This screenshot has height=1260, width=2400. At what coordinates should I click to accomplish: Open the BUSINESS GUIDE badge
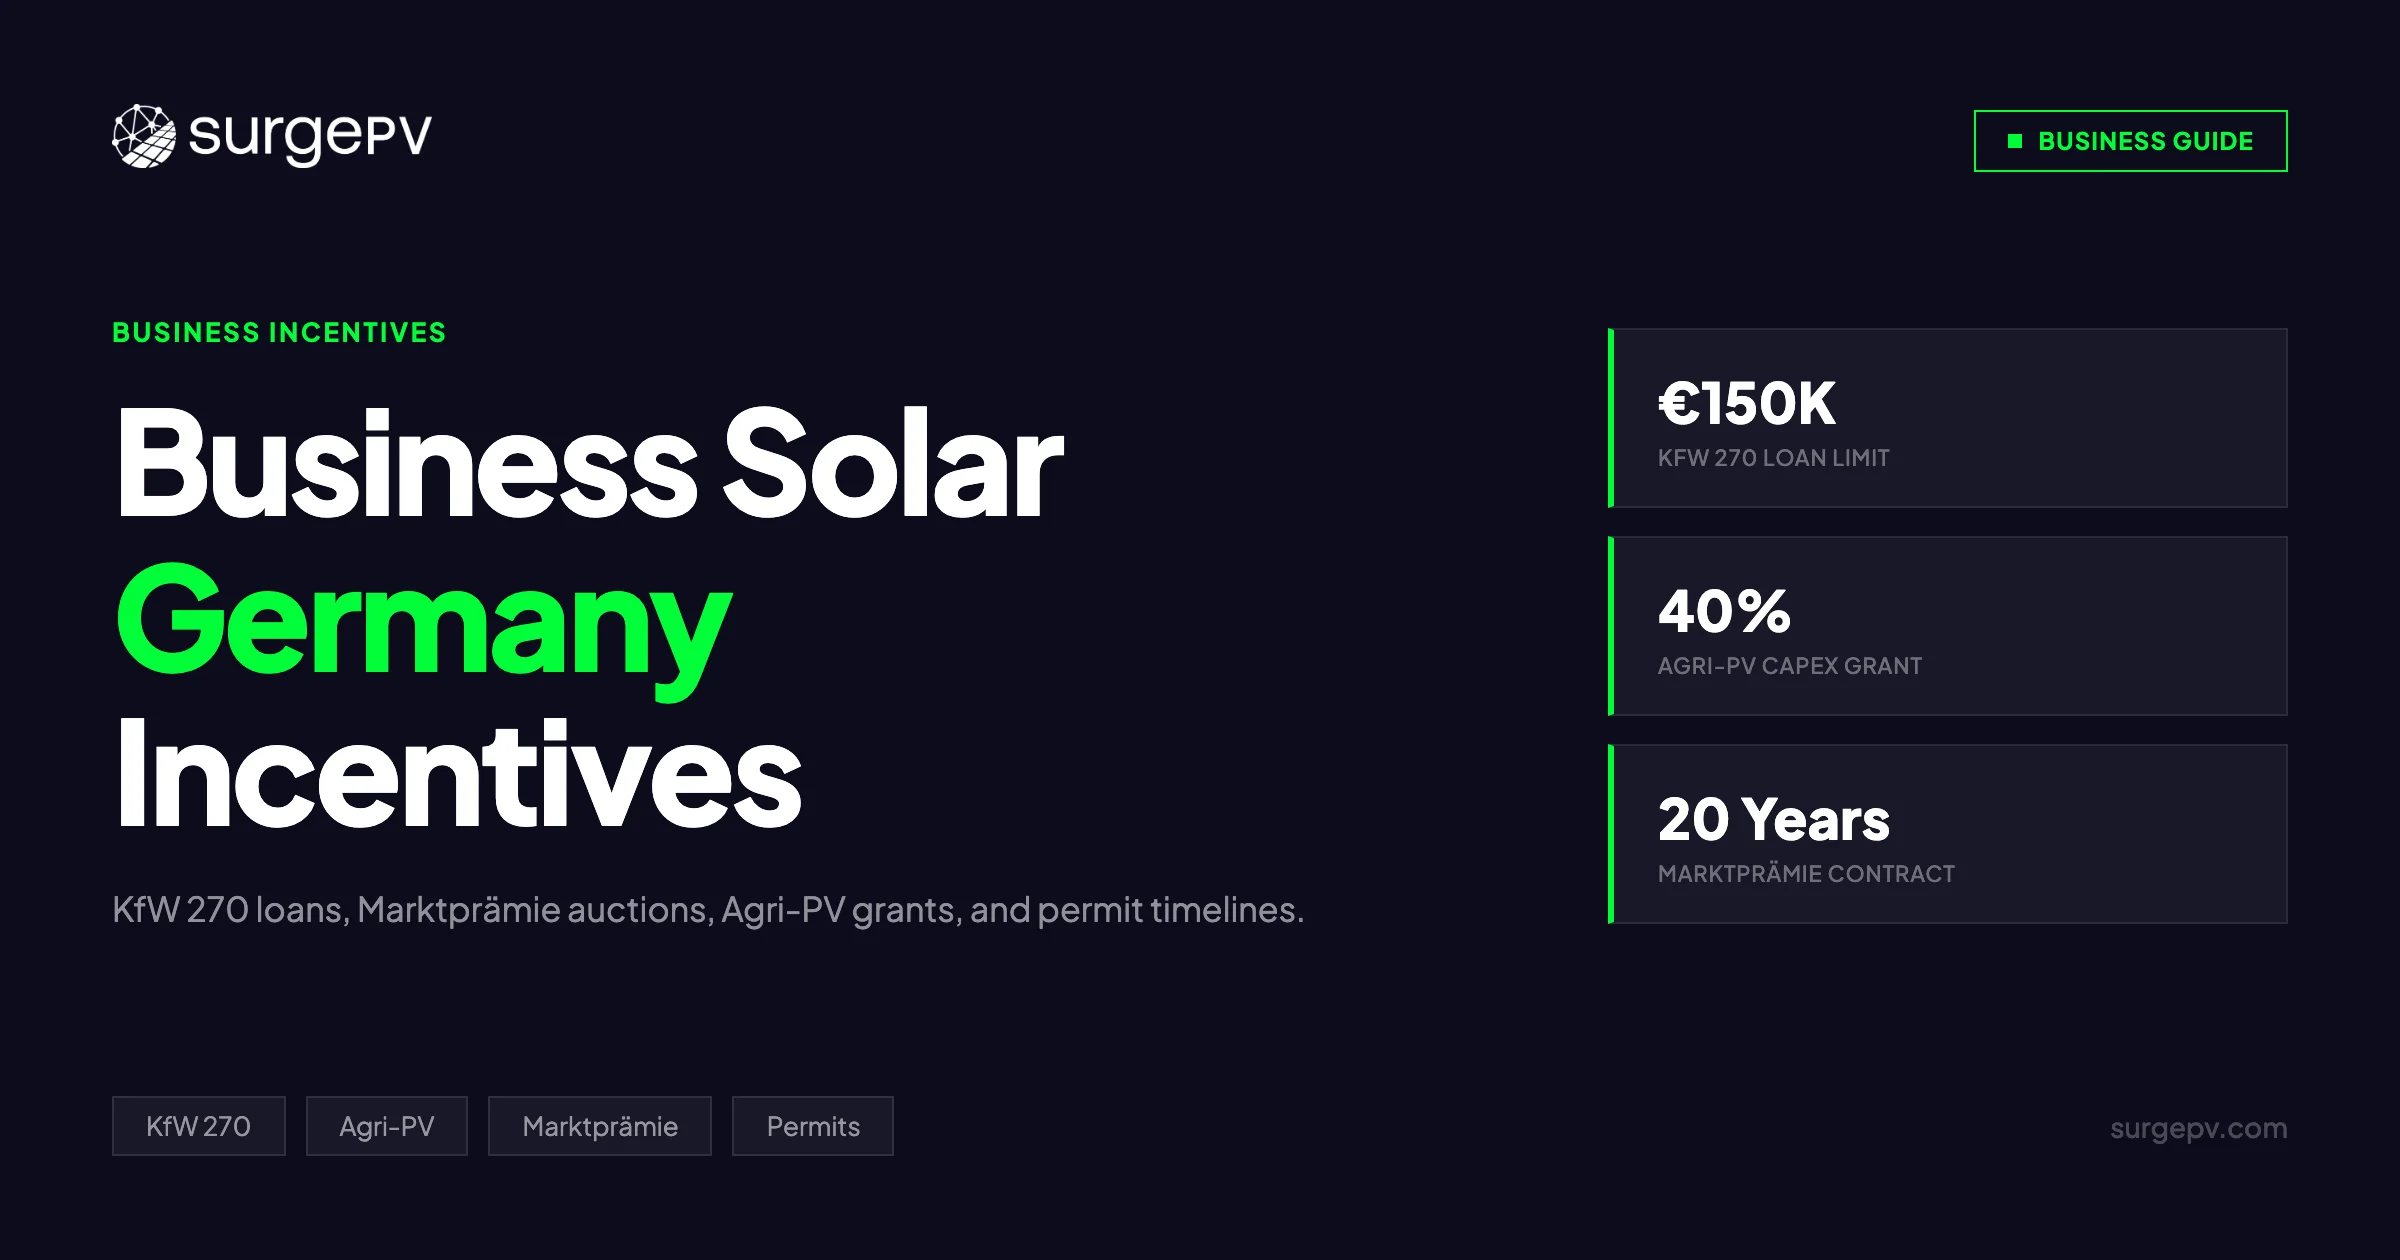pos(2130,141)
